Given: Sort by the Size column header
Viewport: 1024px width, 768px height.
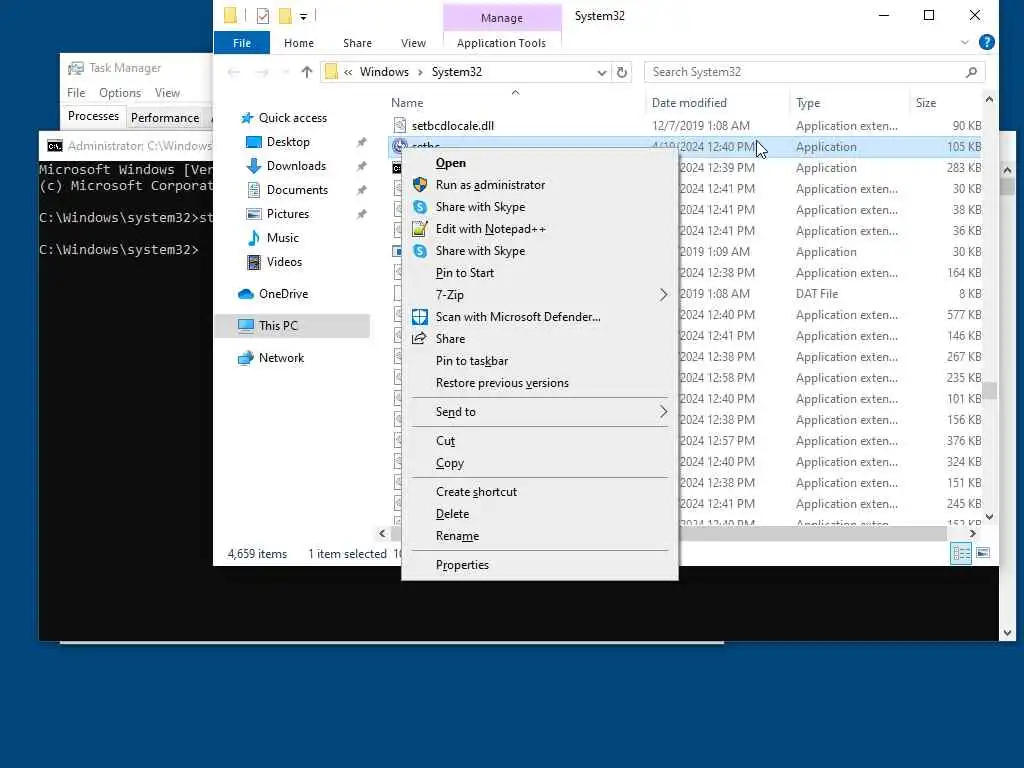Looking at the screenshot, I should click(925, 103).
